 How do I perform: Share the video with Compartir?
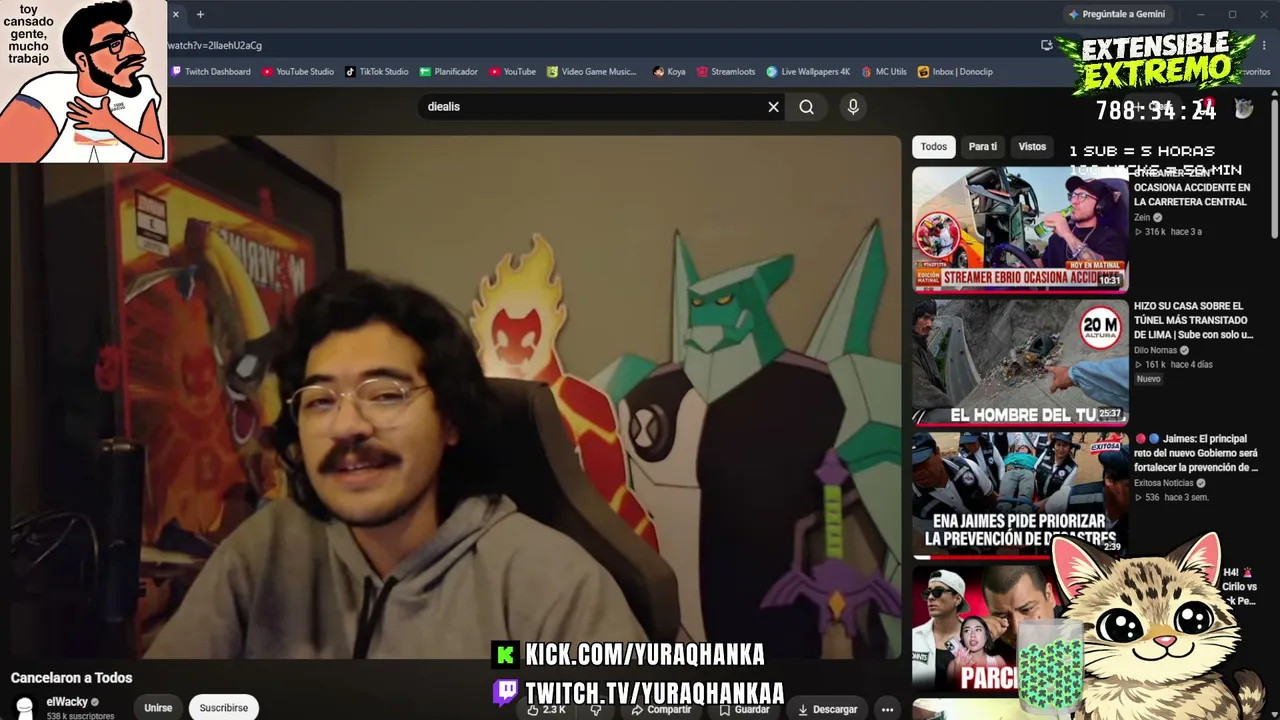661,709
